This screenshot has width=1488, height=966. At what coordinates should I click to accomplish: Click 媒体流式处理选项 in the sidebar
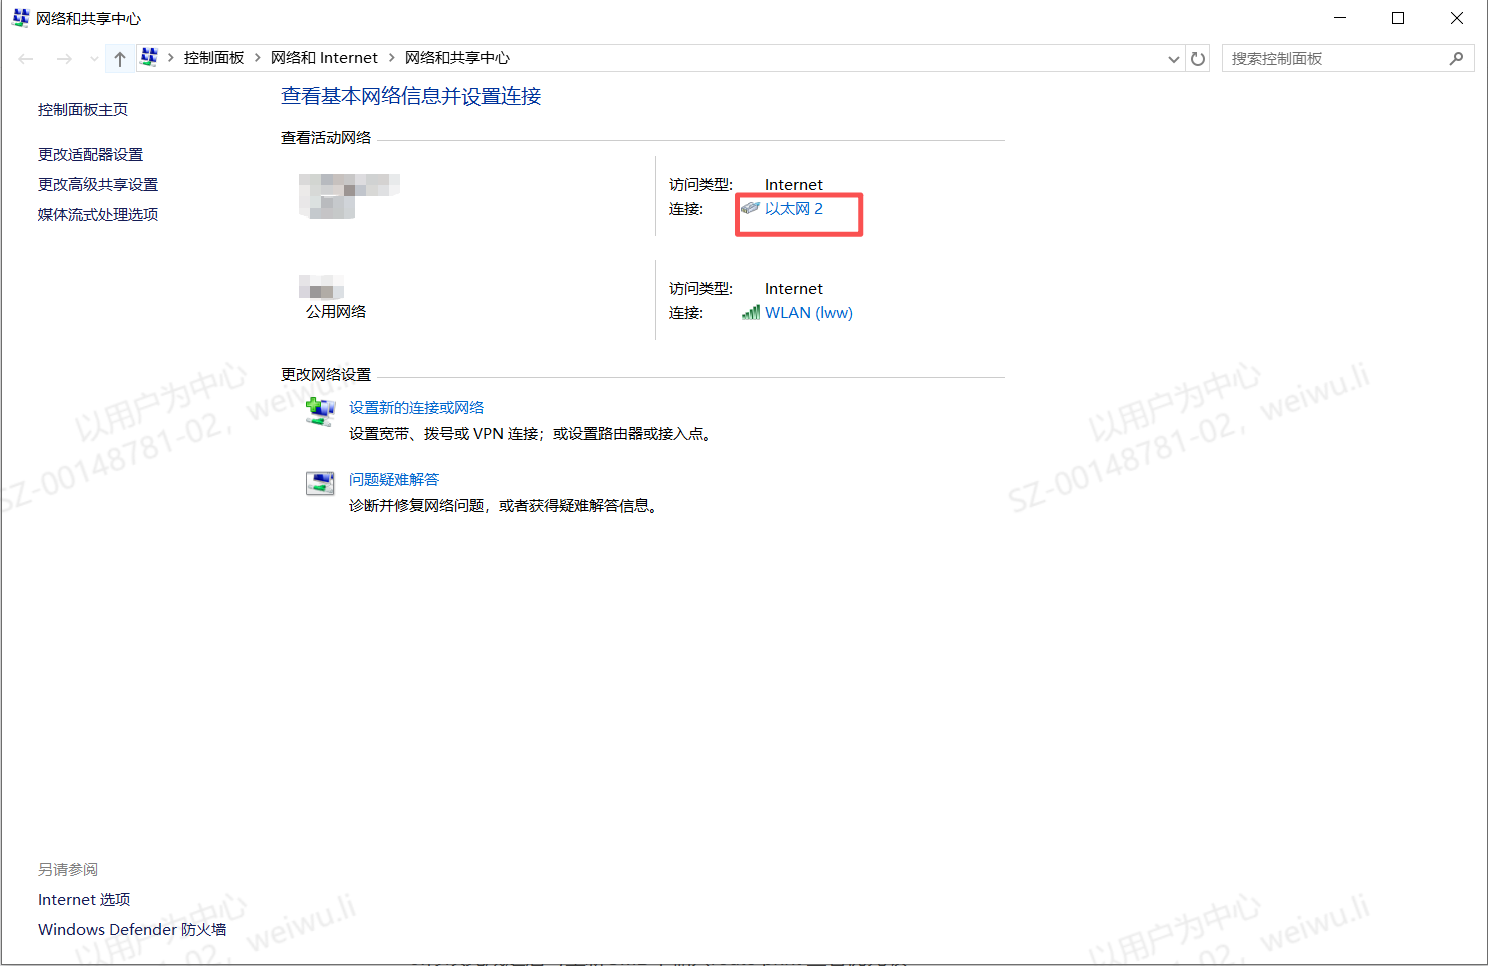[x=97, y=214]
